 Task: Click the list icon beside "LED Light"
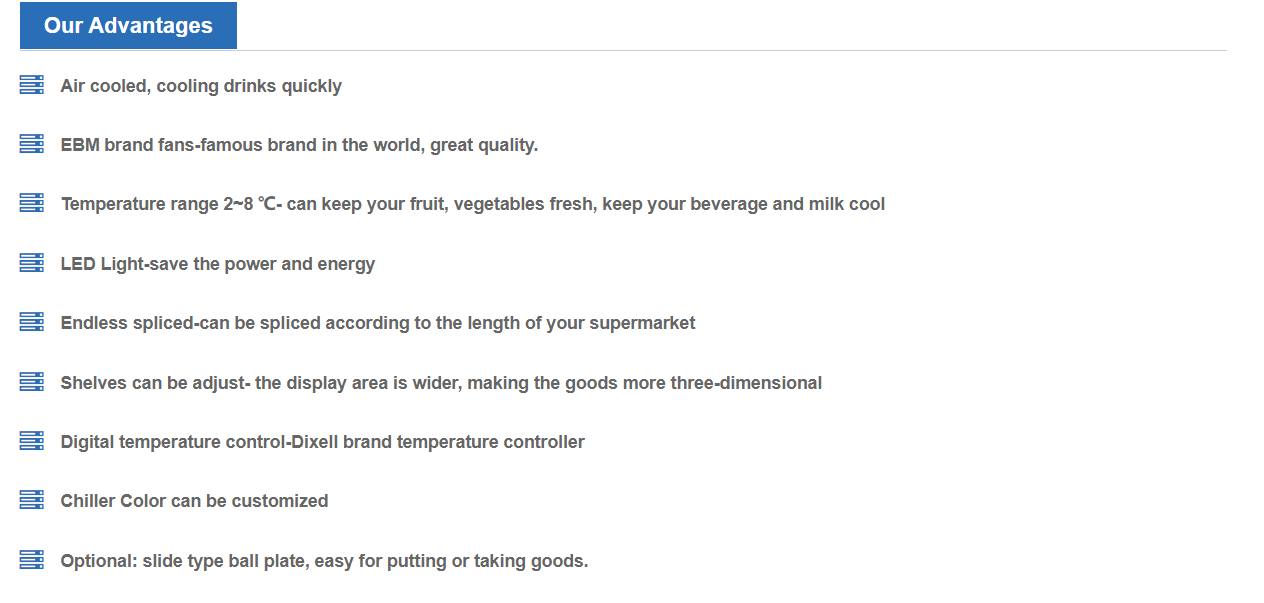(x=32, y=263)
